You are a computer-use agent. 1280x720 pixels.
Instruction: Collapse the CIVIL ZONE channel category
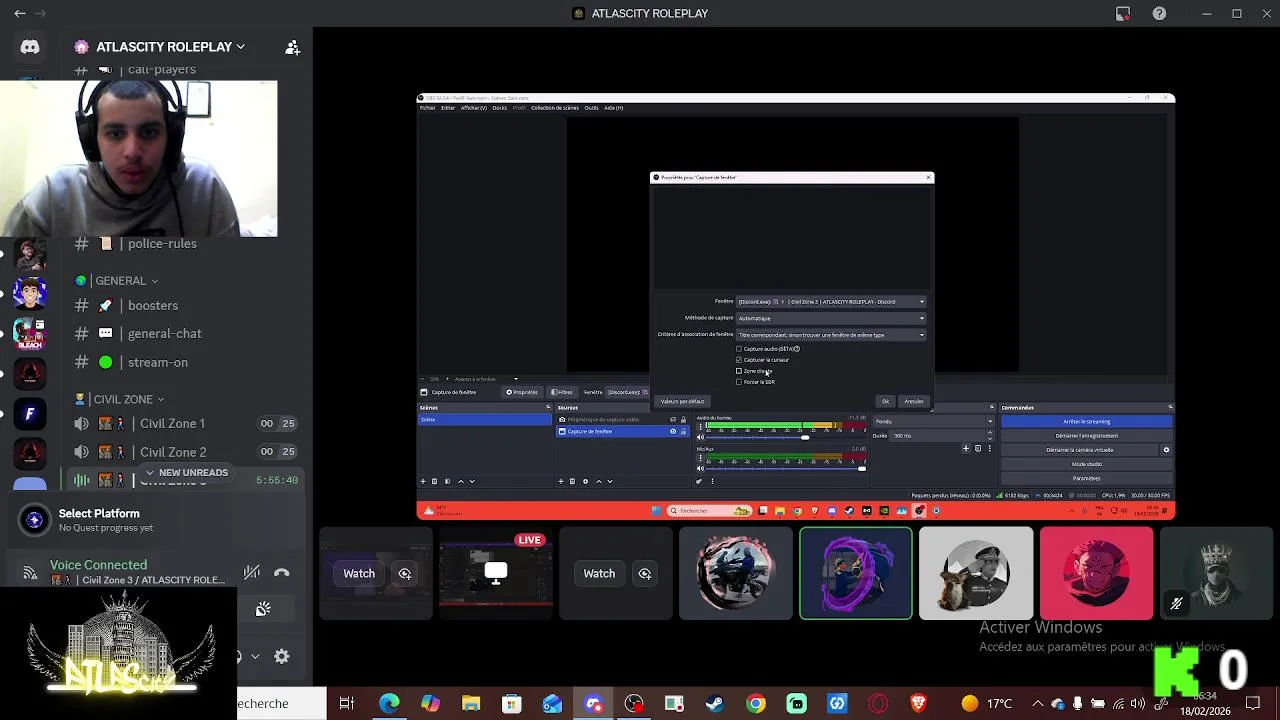[x=119, y=399]
